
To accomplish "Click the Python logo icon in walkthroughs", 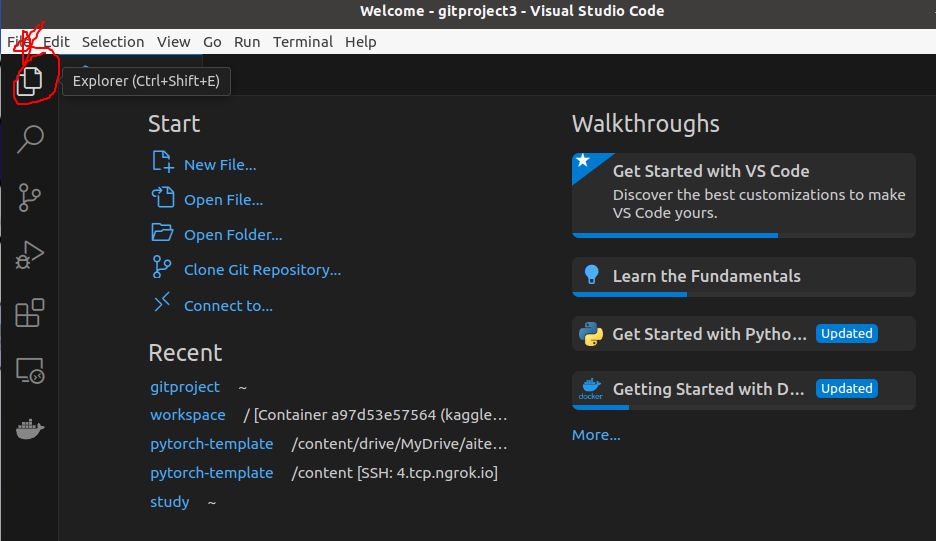I will pos(591,334).
